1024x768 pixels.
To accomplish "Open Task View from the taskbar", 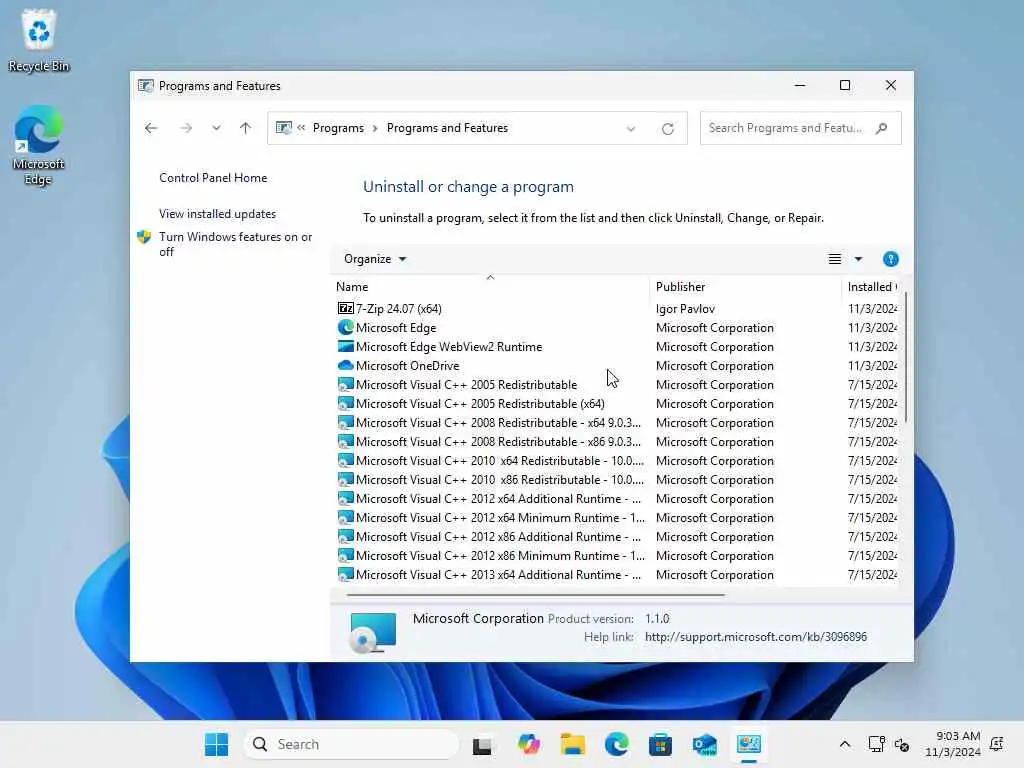I will (482, 744).
